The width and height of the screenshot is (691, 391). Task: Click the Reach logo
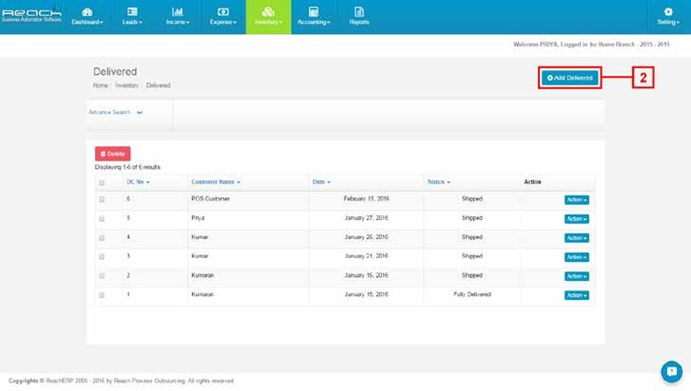click(x=31, y=15)
